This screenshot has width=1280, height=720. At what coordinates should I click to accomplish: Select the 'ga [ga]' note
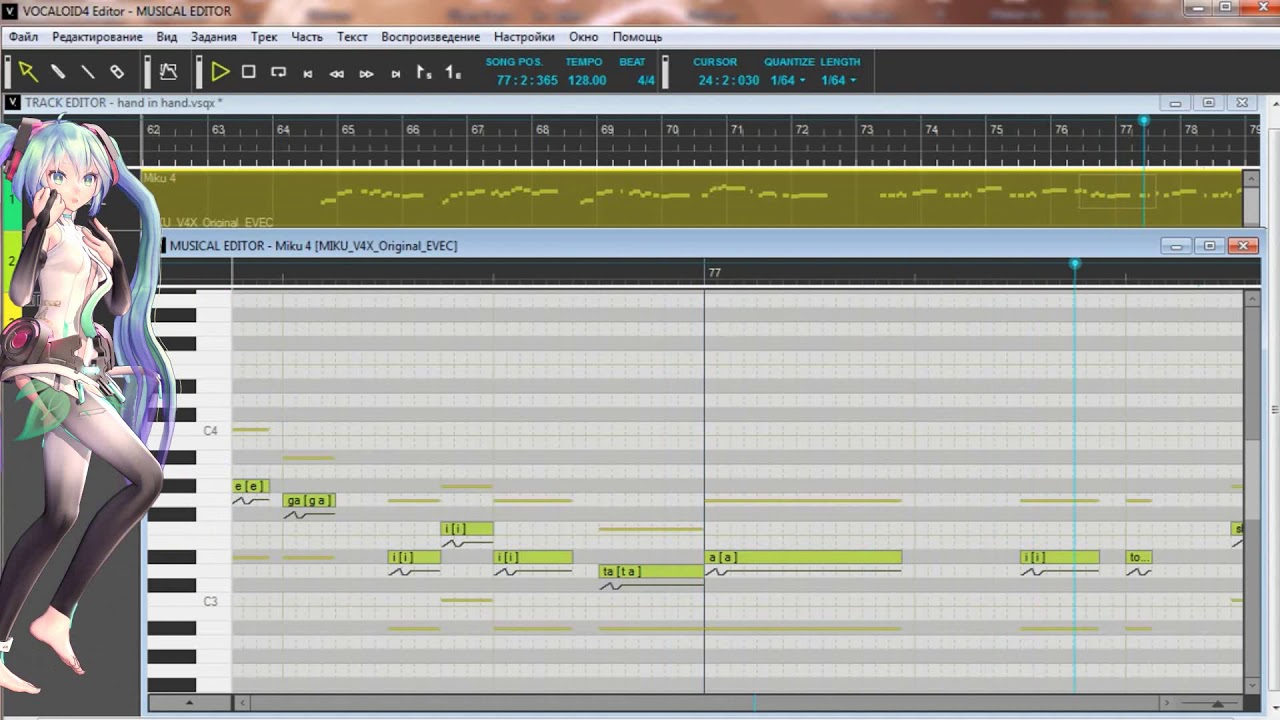click(309, 500)
